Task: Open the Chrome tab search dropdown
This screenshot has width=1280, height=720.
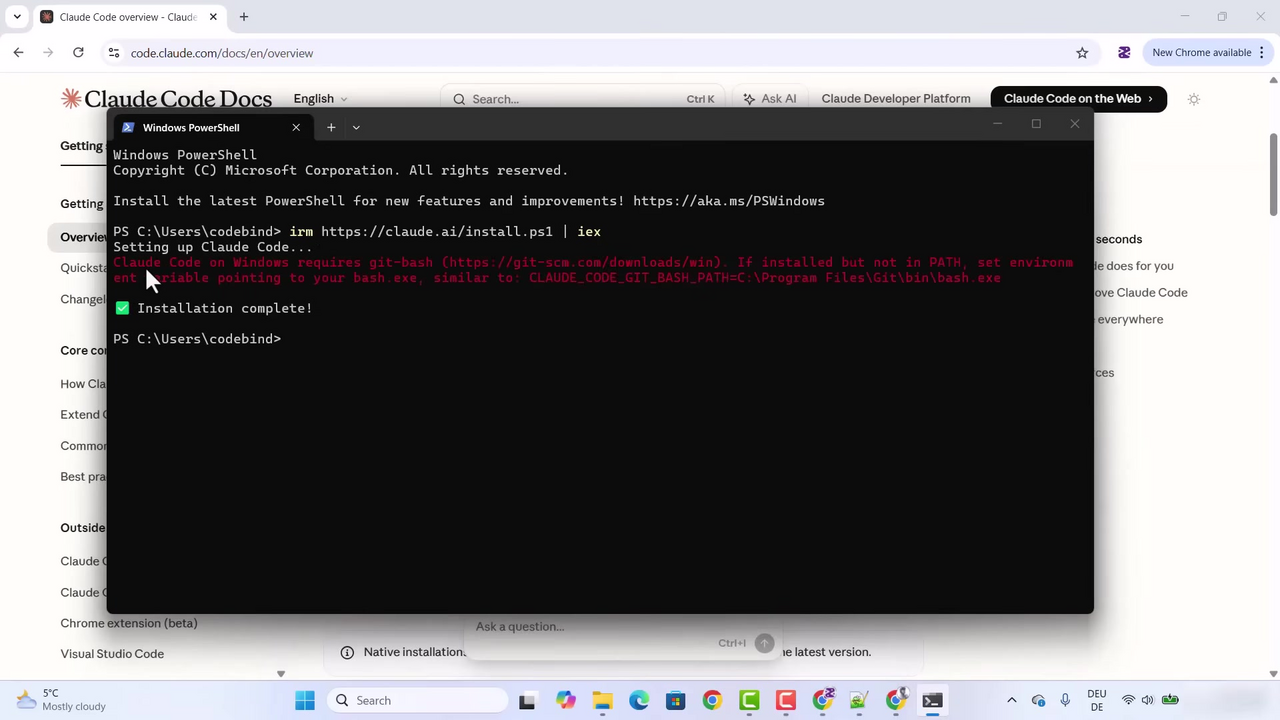Action: coord(17,17)
